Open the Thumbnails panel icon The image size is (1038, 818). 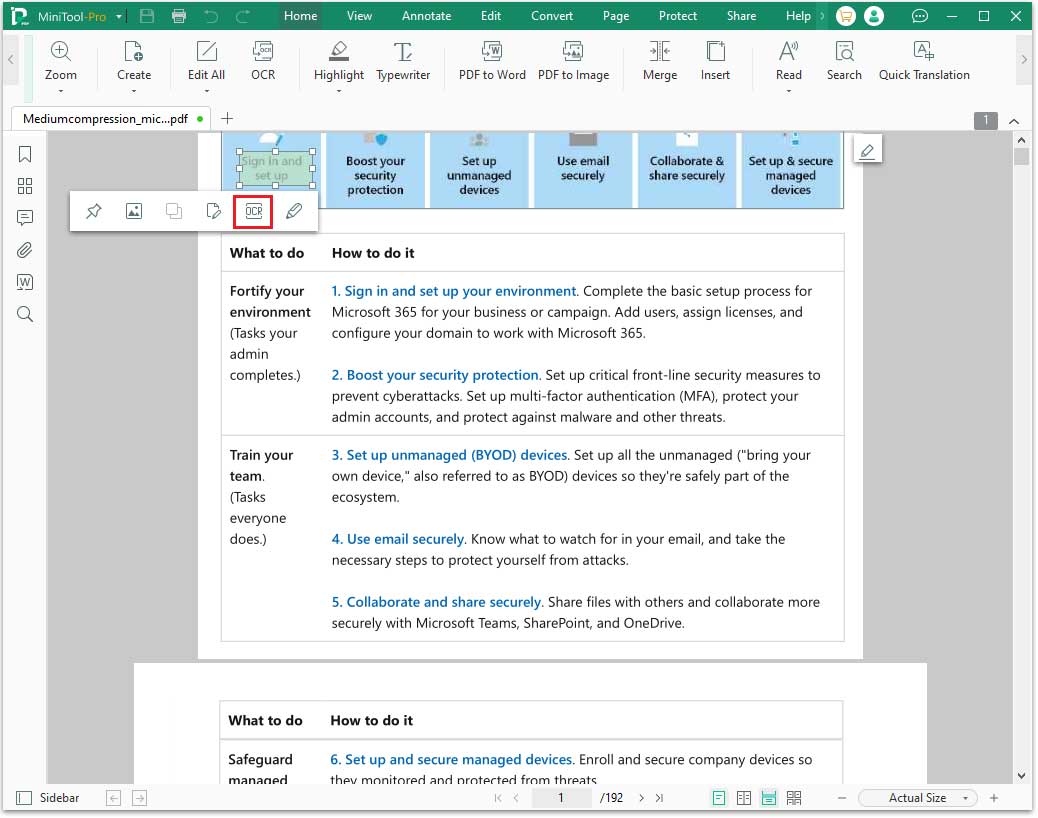pos(25,186)
